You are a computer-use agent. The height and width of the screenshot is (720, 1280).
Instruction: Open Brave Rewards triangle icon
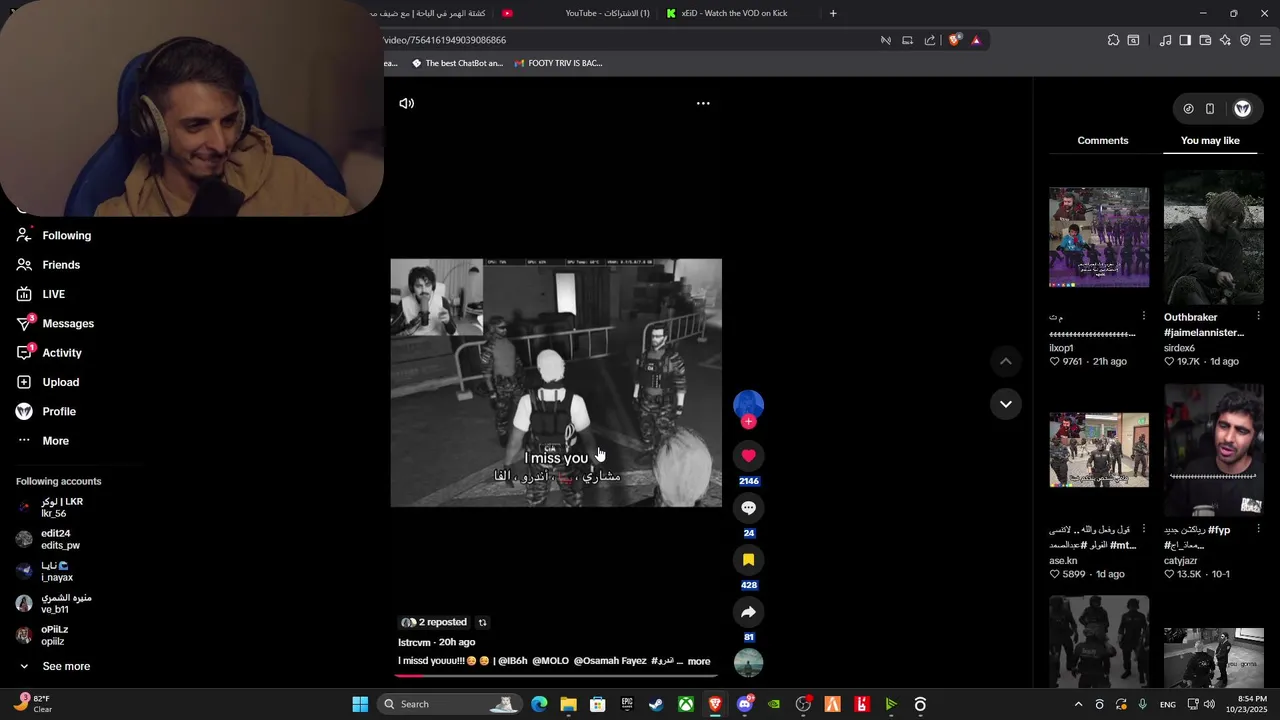click(976, 40)
